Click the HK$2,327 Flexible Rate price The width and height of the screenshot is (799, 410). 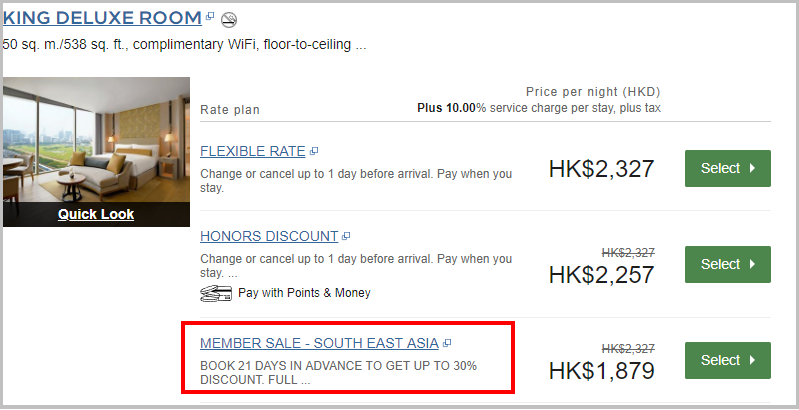pyautogui.click(x=601, y=169)
